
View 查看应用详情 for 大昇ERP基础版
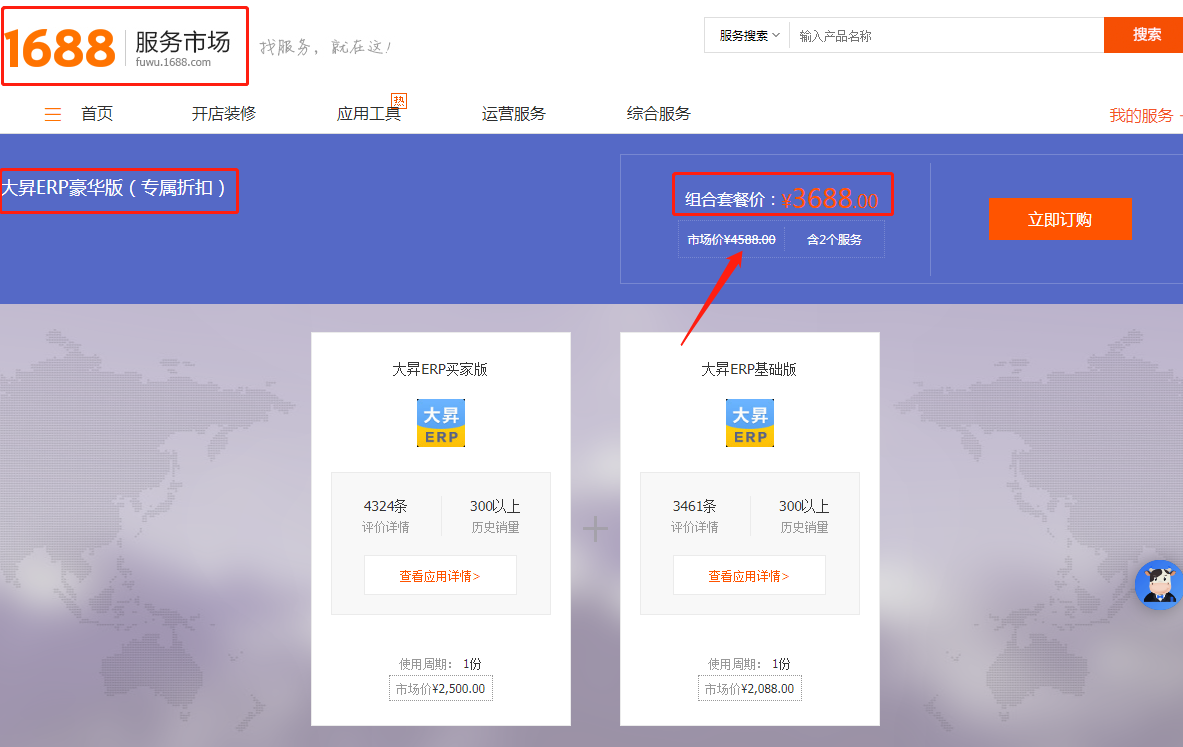(749, 576)
